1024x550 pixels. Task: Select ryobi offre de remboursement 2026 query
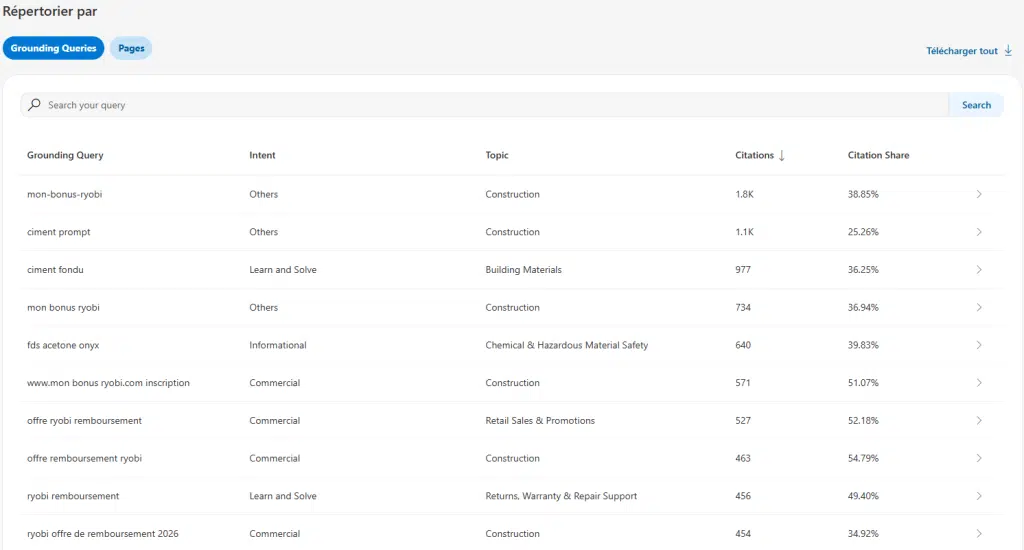pyautogui.click(x=103, y=534)
